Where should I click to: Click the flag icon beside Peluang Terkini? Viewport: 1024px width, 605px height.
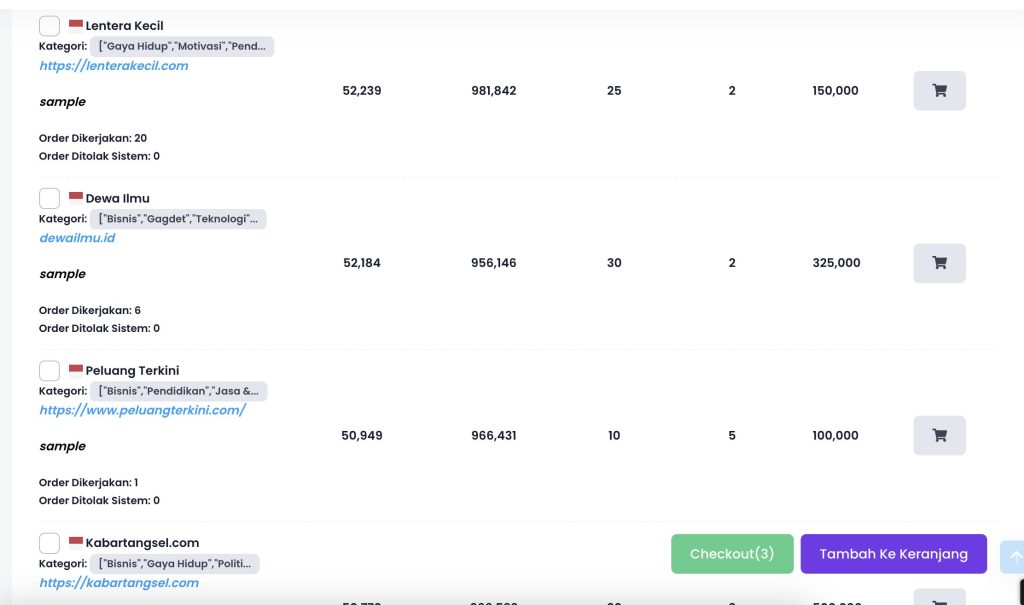[x=76, y=370]
